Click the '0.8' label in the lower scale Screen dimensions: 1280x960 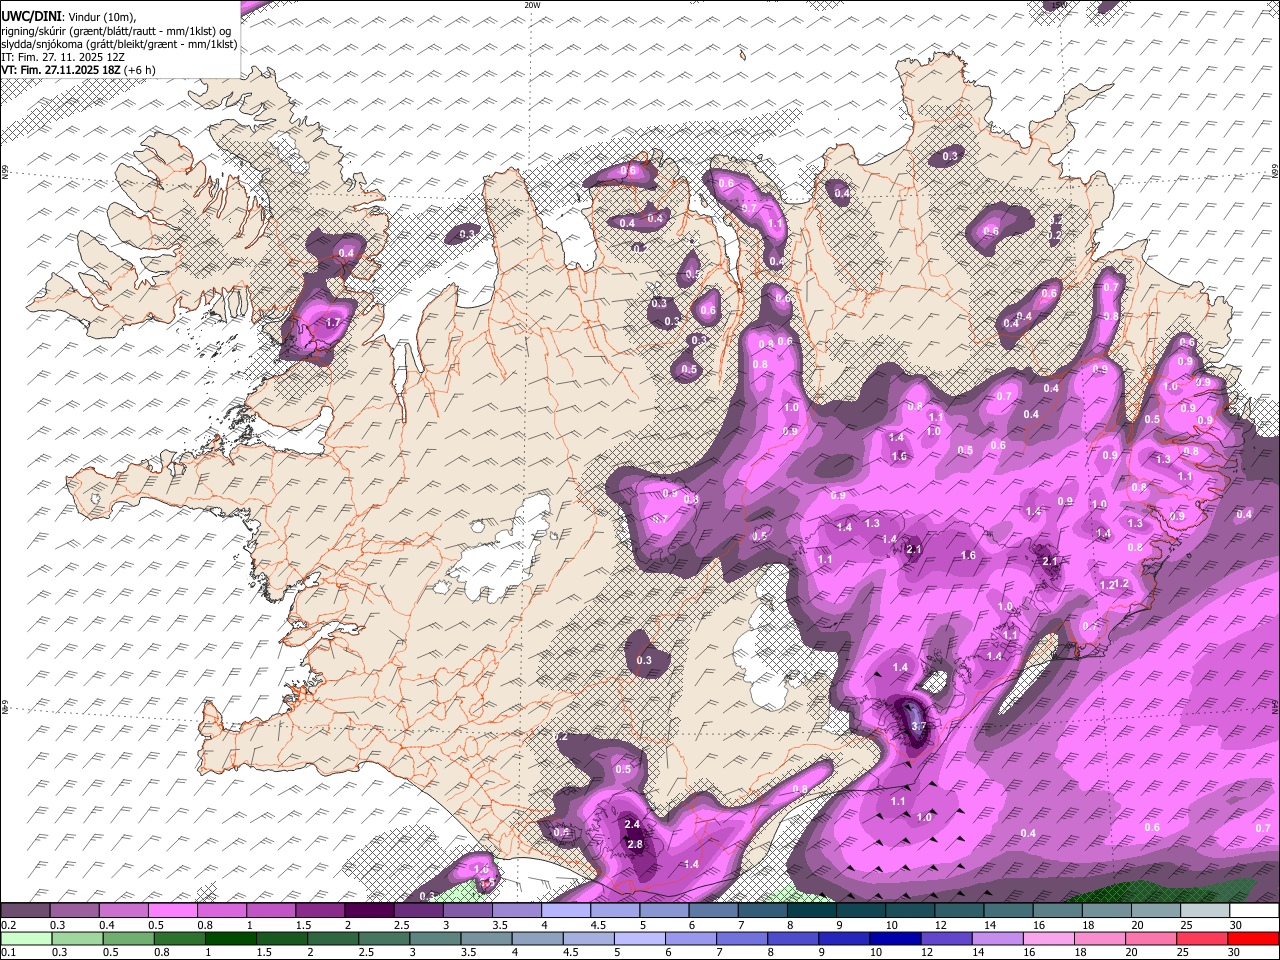click(x=161, y=953)
